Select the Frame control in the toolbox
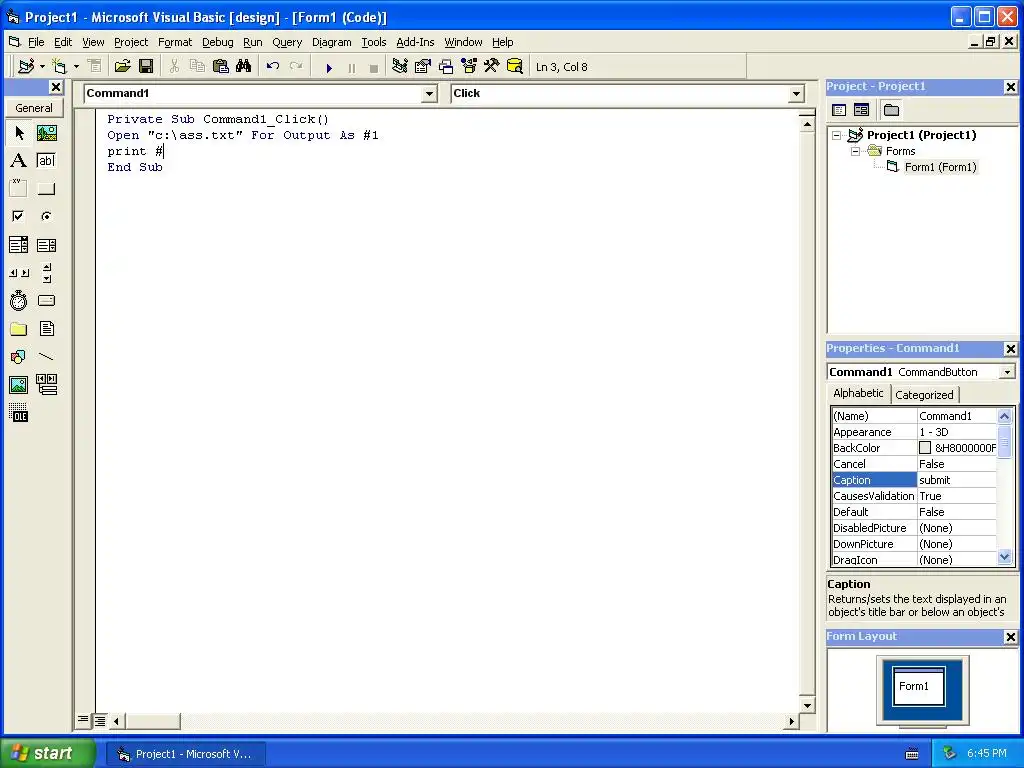Viewport: 1024px width, 768px height. click(19, 189)
